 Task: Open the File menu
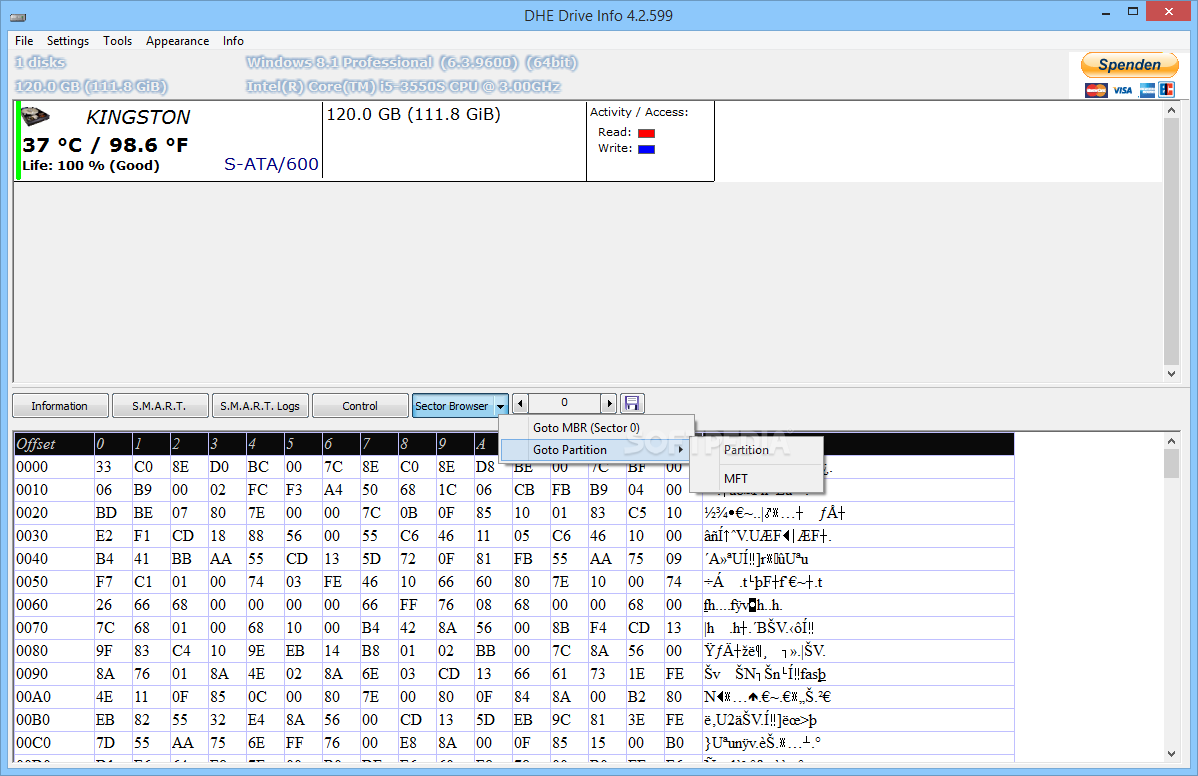[24, 40]
